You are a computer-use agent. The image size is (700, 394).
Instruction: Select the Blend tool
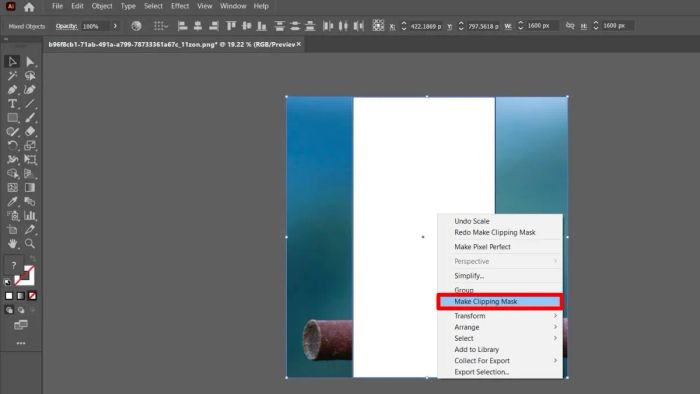click(x=30, y=202)
